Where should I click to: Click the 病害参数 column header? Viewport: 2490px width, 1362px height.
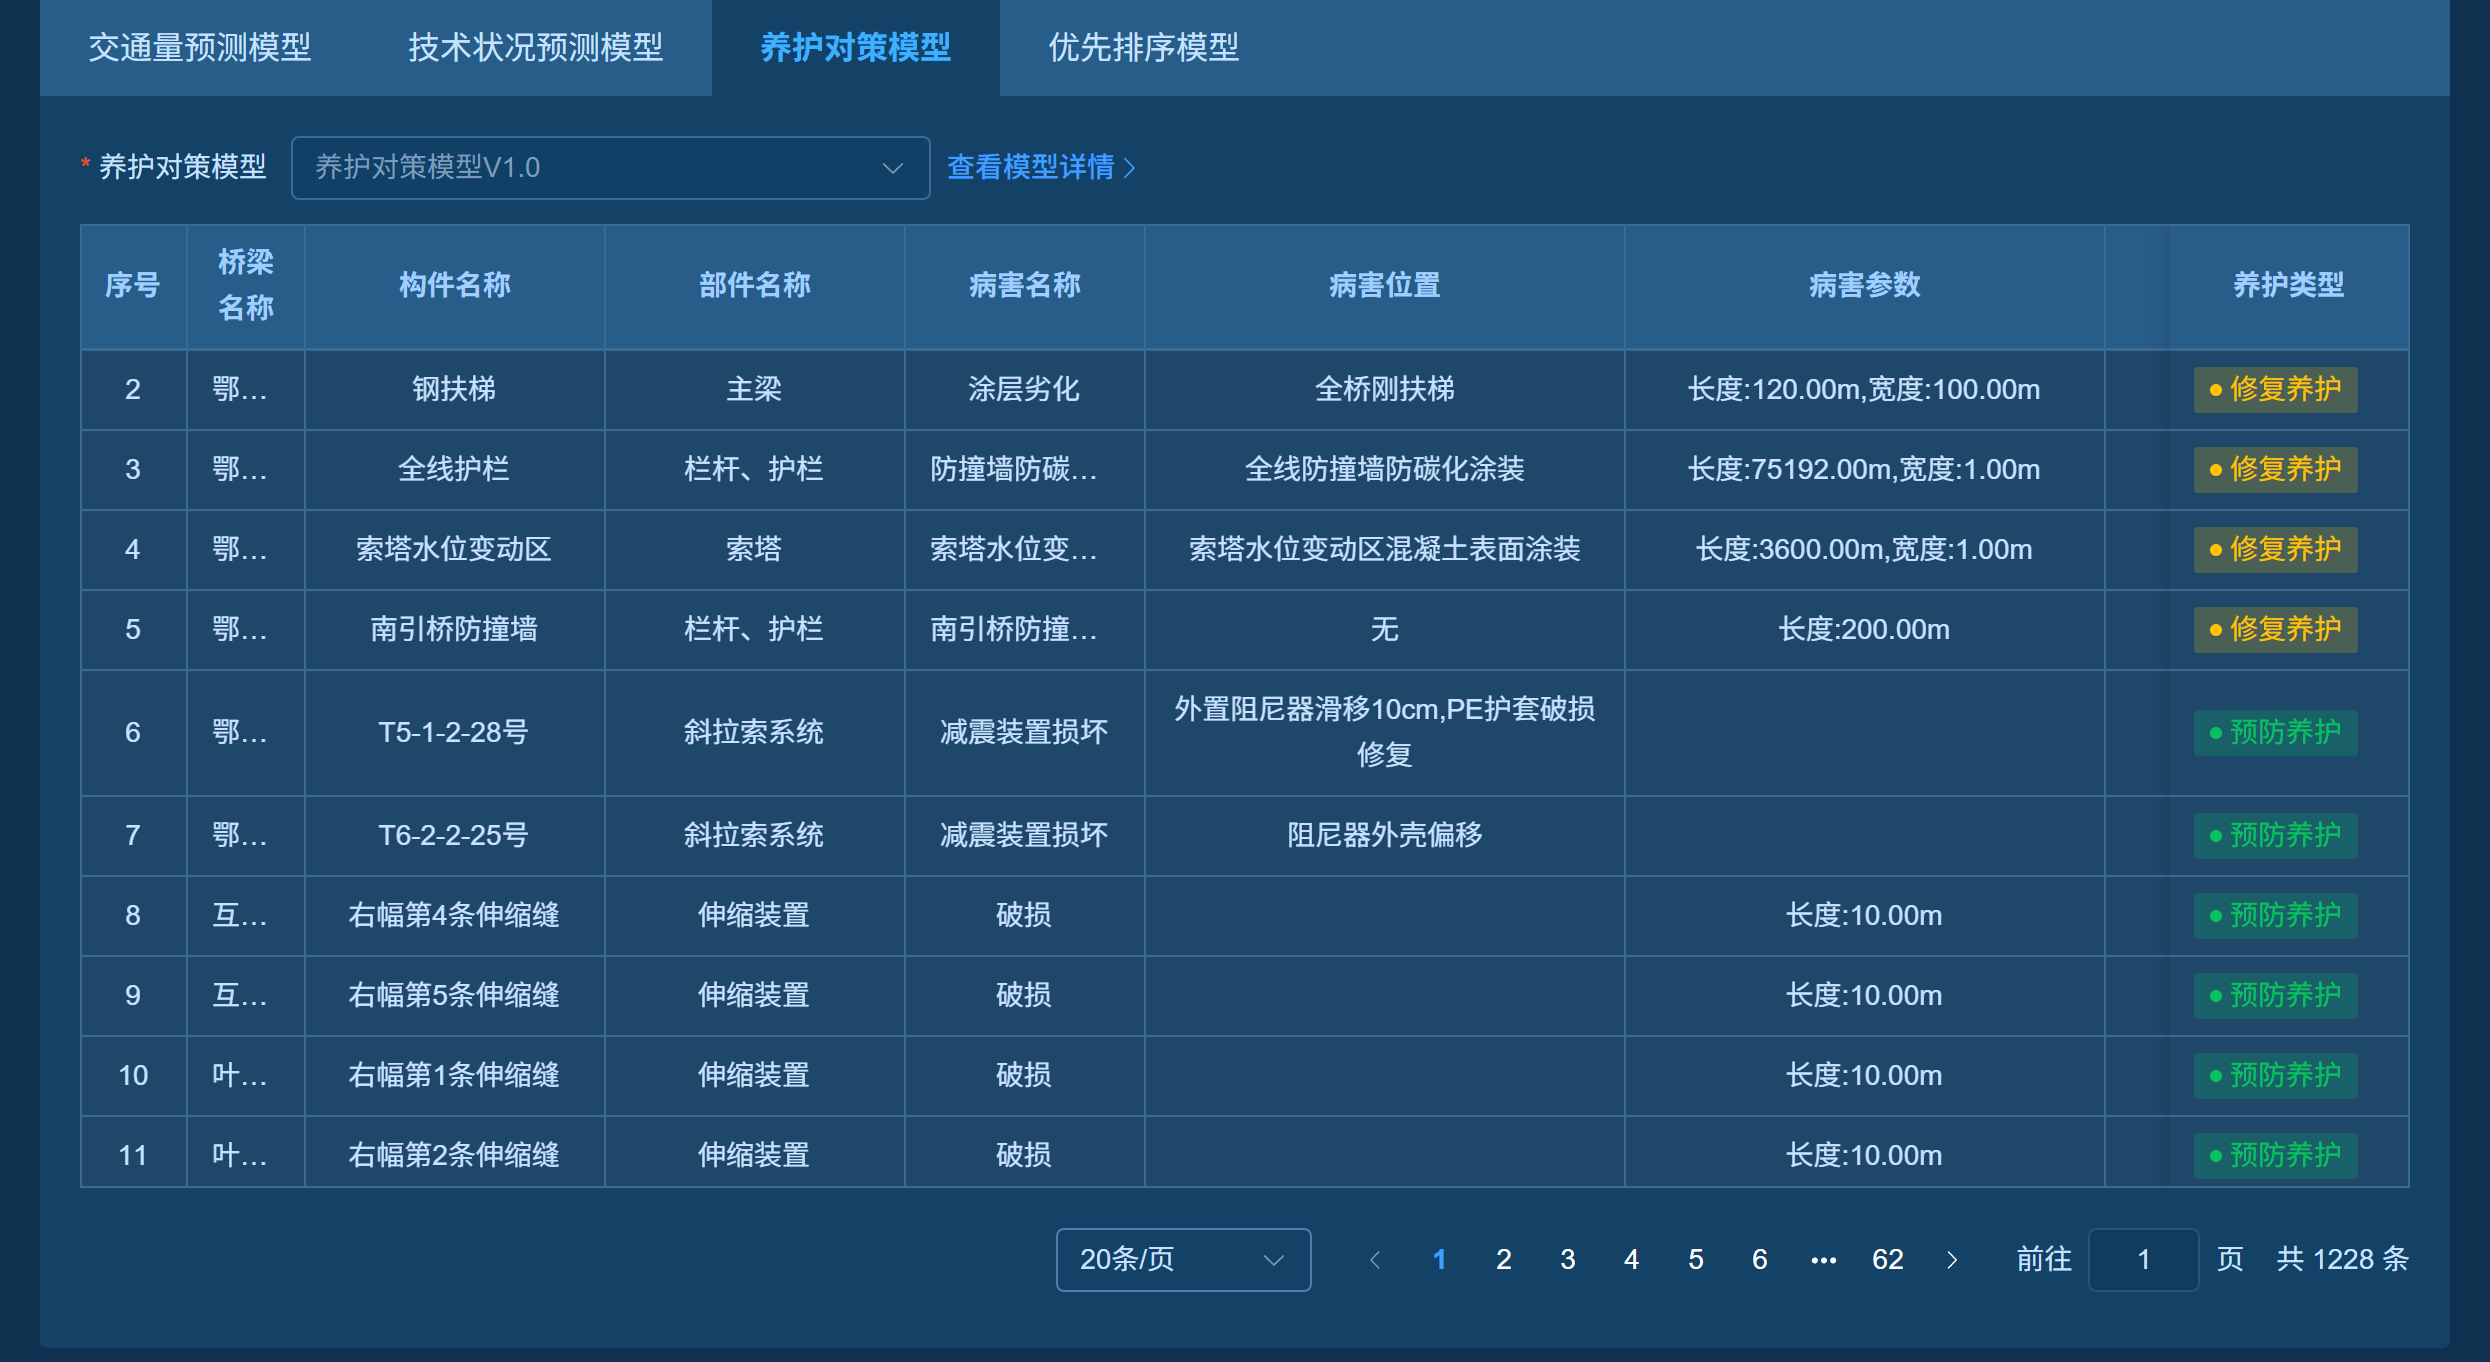[1865, 286]
